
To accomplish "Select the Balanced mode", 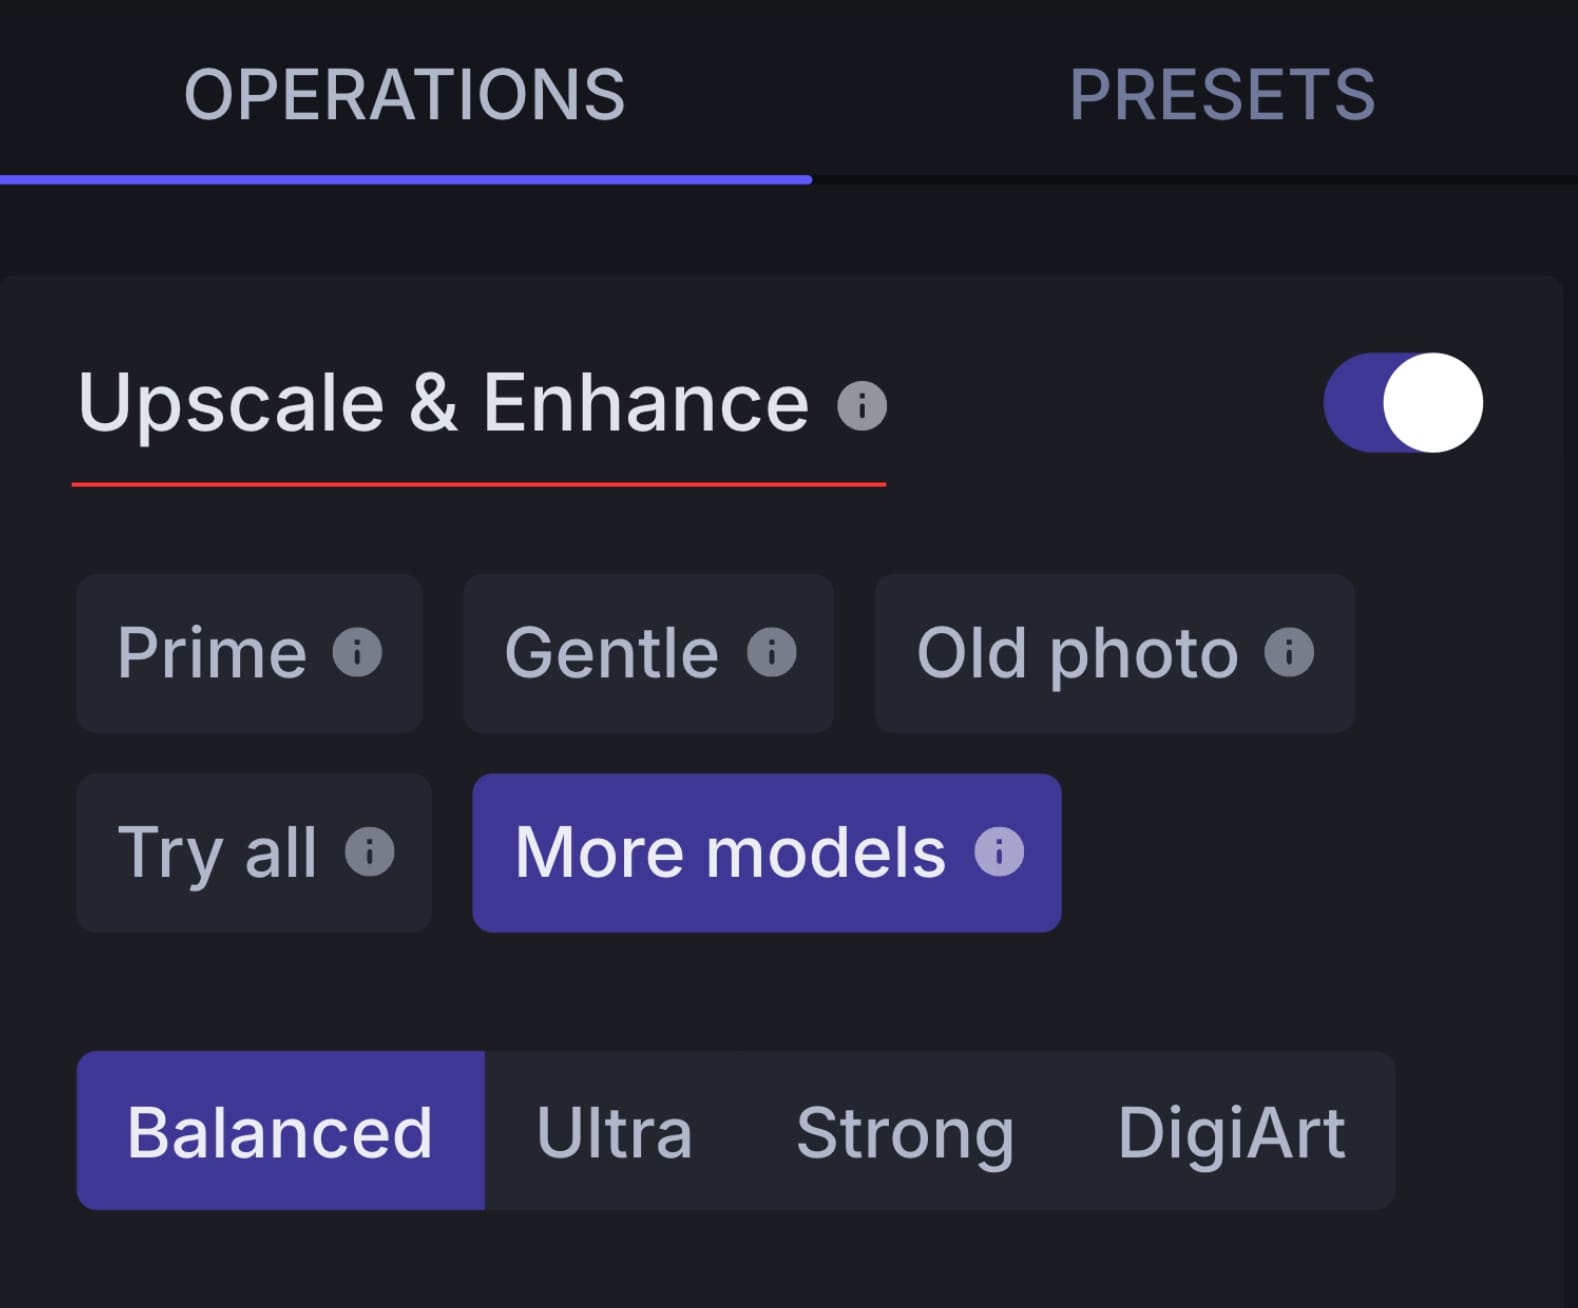I will 280,1131.
